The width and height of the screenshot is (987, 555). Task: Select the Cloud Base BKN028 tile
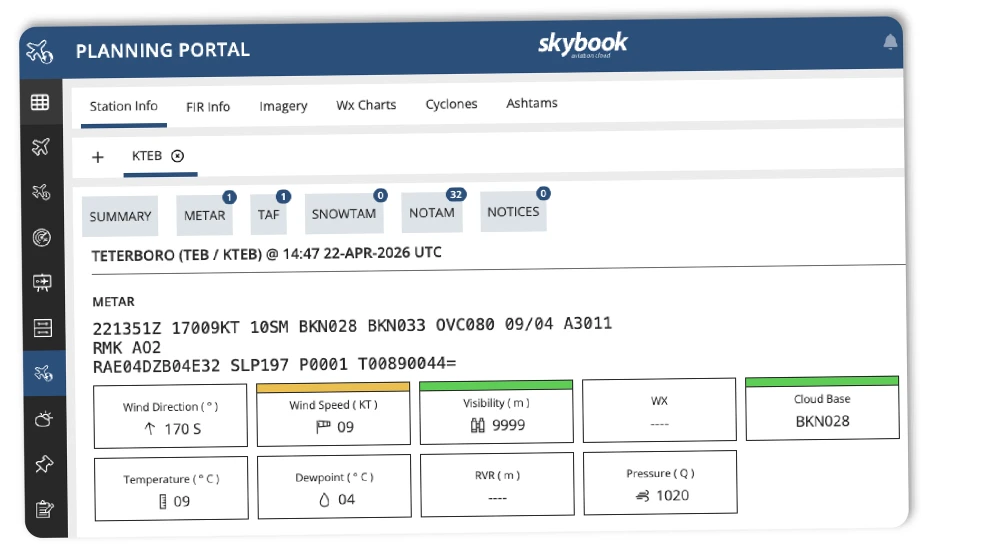(x=822, y=408)
